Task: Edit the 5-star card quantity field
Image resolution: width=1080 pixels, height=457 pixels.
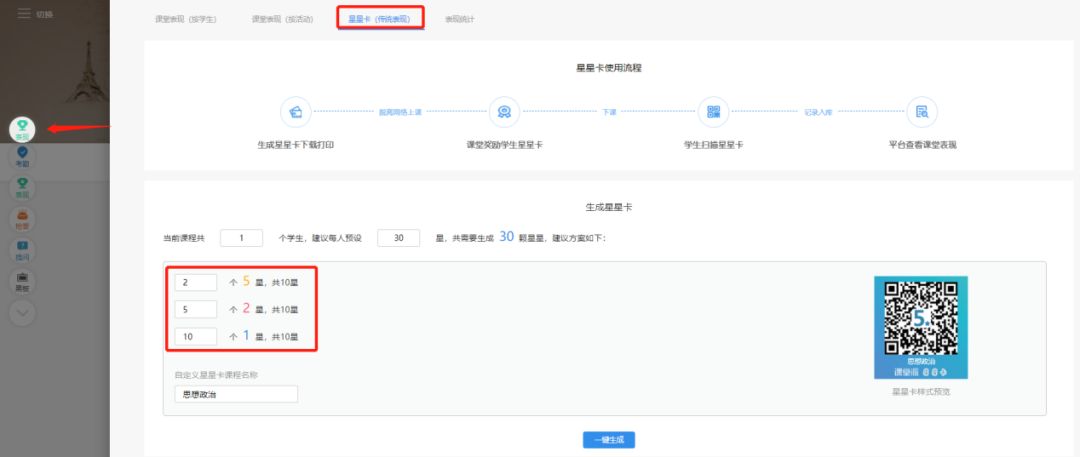Action: pos(196,282)
